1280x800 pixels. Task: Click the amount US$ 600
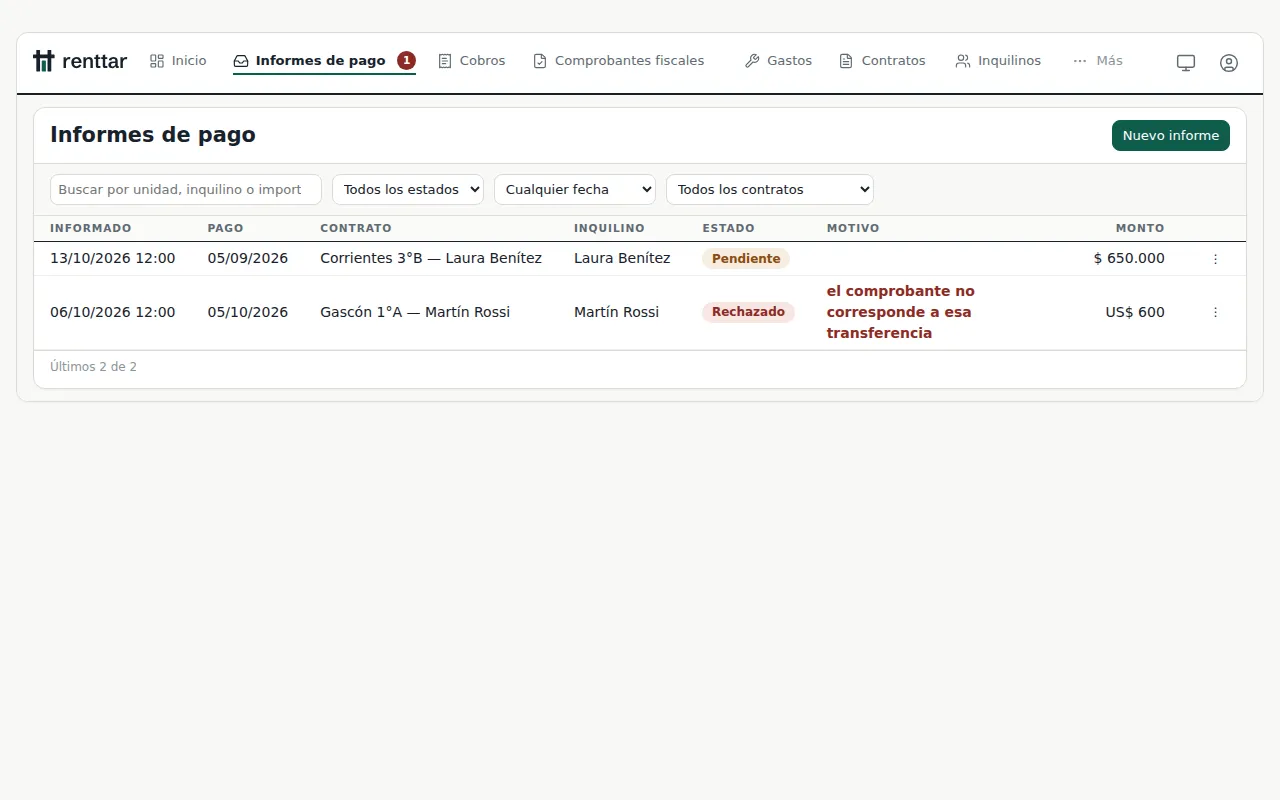[x=1135, y=312]
